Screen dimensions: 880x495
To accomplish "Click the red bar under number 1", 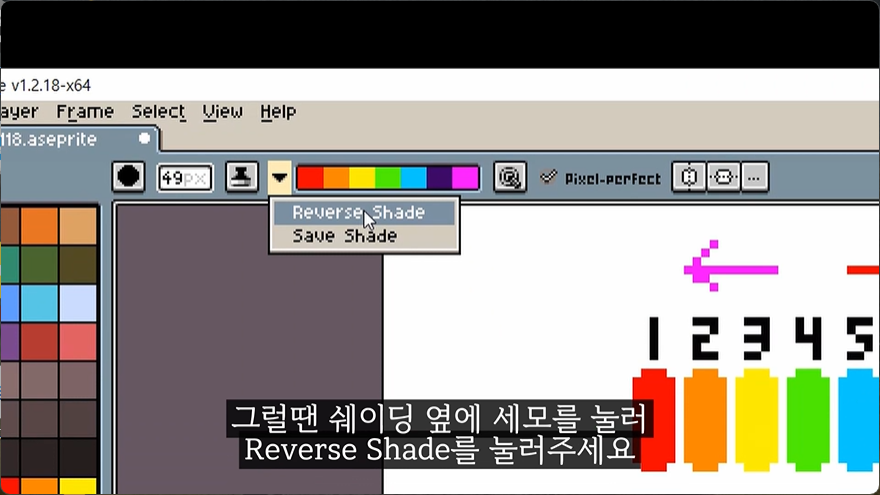I will pos(654,420).
